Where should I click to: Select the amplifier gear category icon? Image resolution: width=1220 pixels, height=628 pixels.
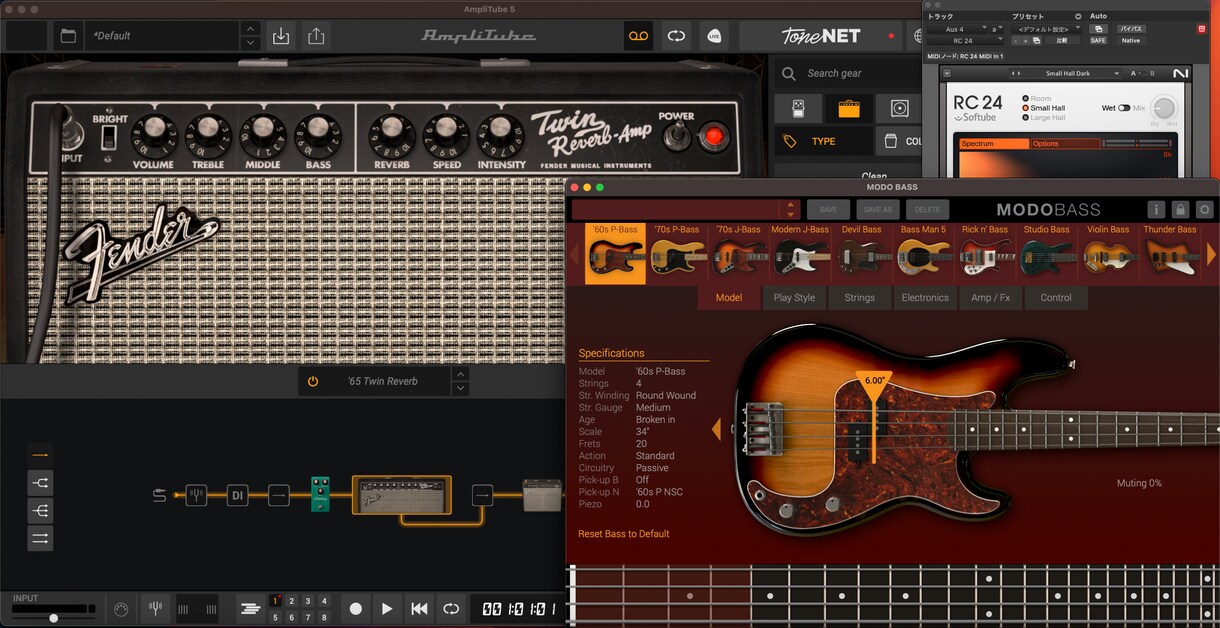point(849,109)
